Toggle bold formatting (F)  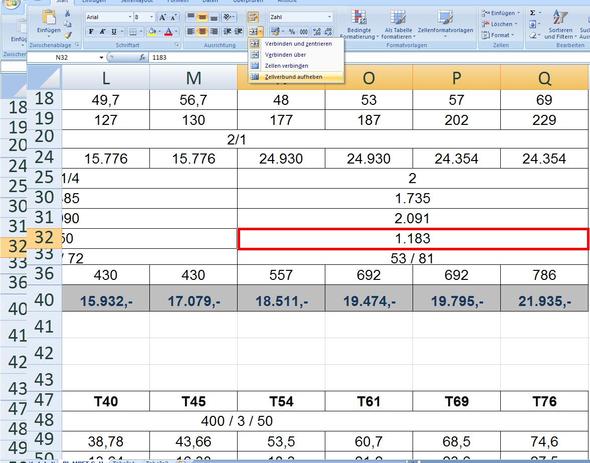[x=91, y=32]
